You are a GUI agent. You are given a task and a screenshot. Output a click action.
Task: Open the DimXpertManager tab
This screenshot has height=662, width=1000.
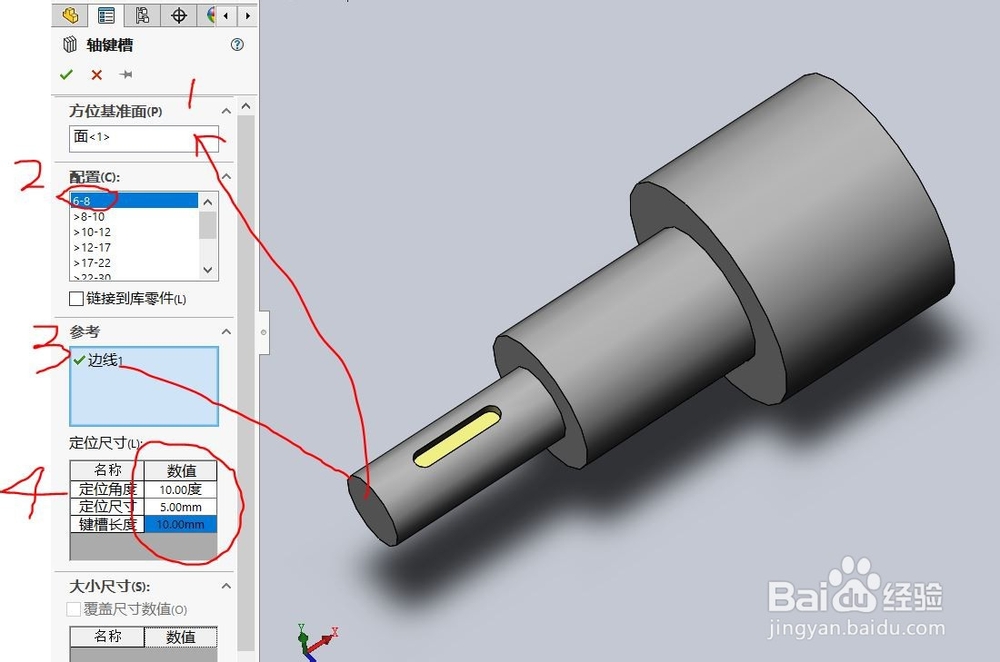point(179,15)
